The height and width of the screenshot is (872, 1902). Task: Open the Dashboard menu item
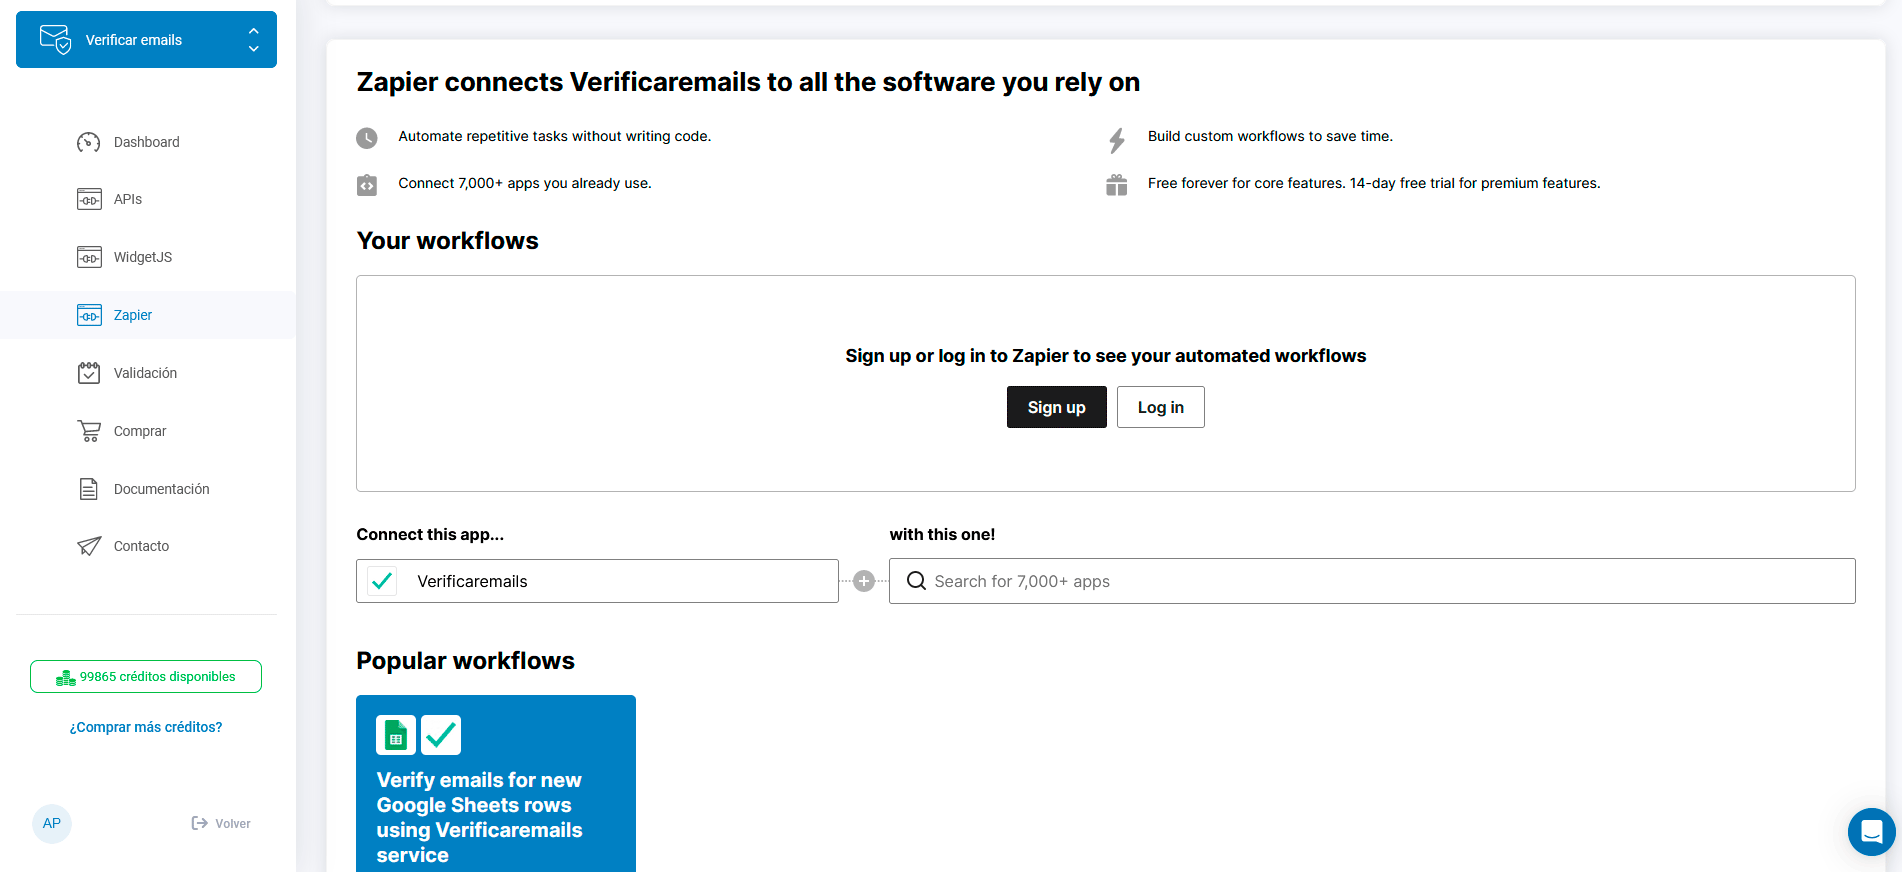(x=147, y=142)
